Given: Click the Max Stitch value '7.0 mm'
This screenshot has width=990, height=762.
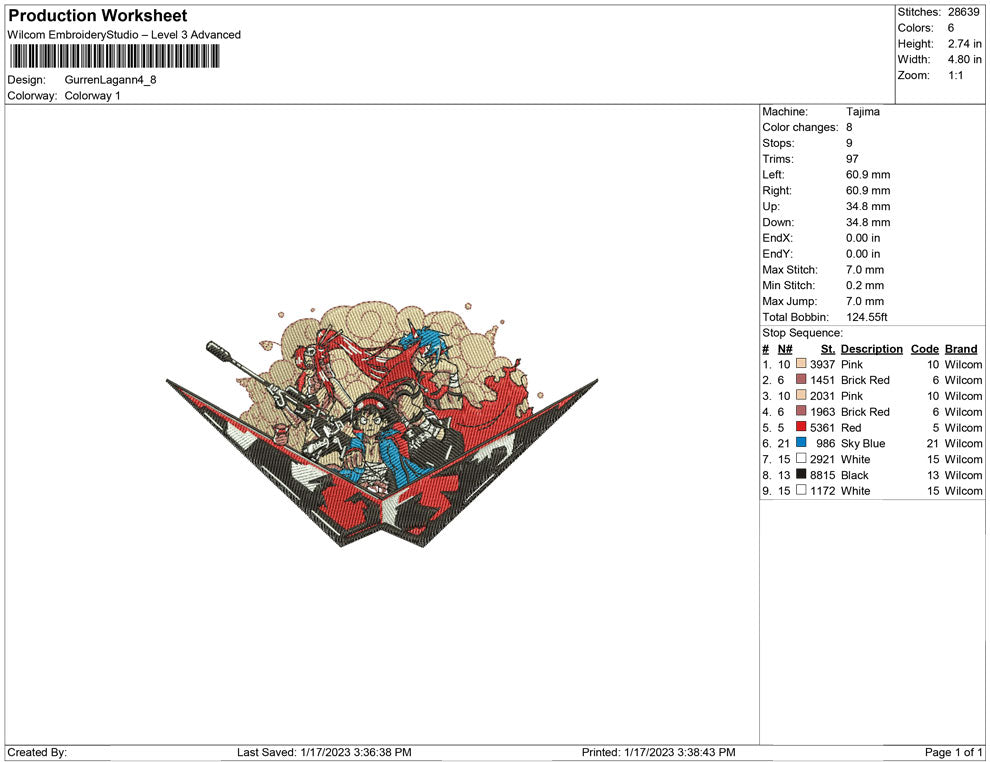Looking at the screenshot, I should click(x=865, y=269).
